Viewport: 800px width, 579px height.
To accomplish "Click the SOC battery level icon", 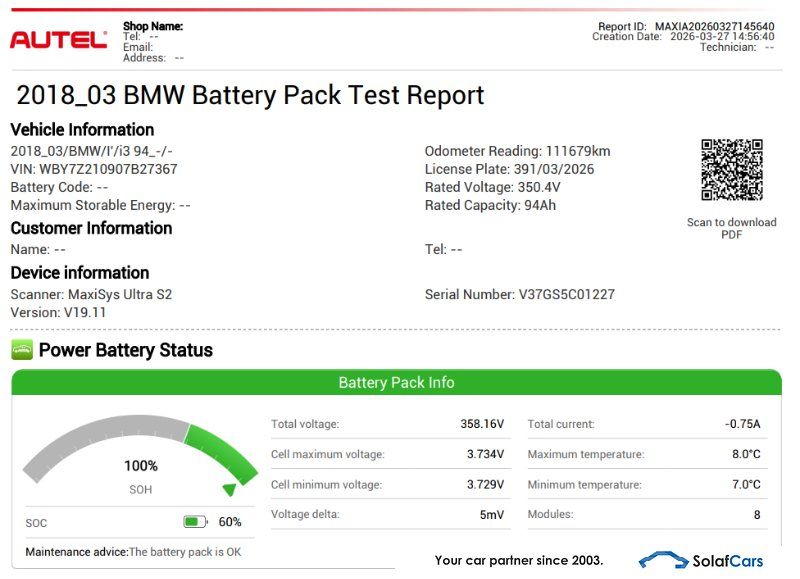I will pos(195,522).
